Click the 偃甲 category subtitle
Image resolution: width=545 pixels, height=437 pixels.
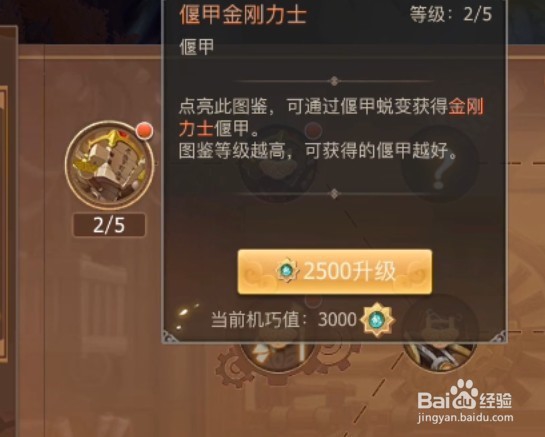tap(197, 47)
